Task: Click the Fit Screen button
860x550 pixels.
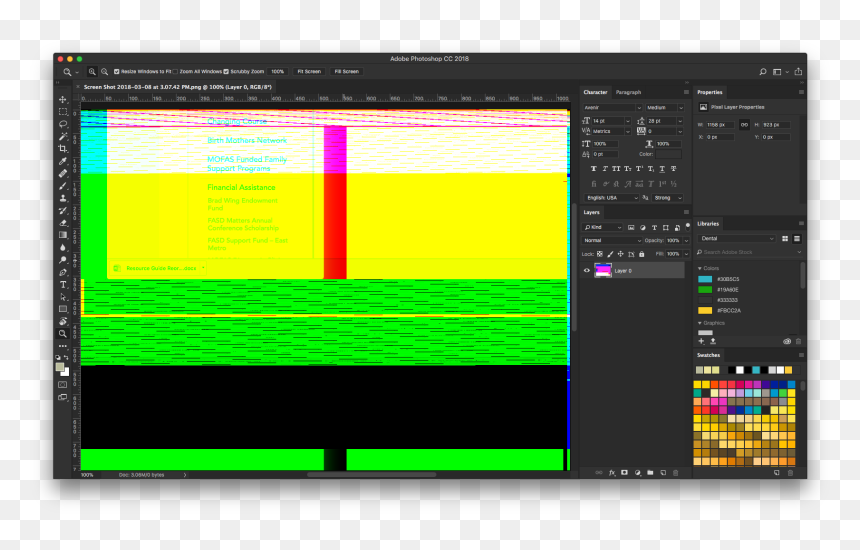Action: [309, 72]
